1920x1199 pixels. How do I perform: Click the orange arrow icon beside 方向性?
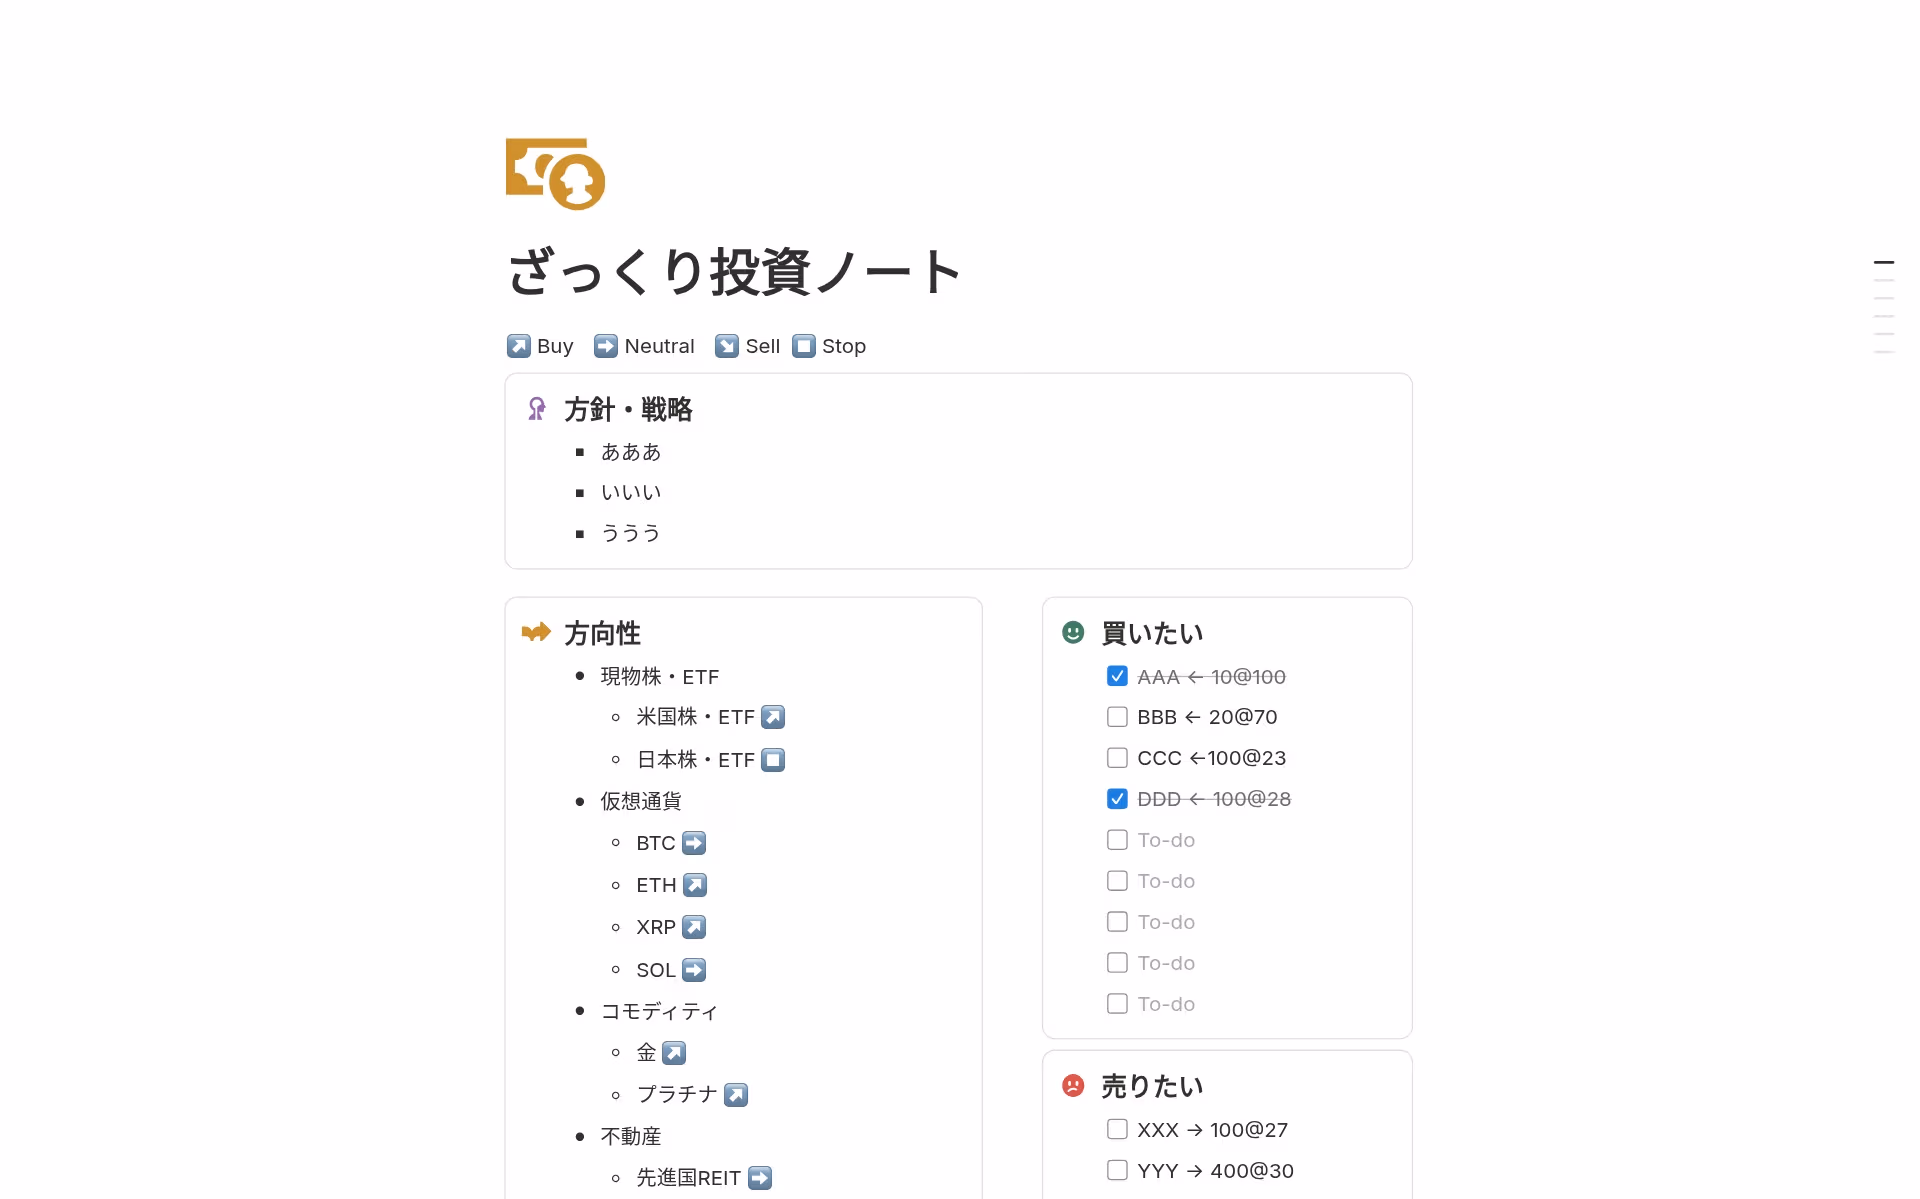click(x=536, y=632)
